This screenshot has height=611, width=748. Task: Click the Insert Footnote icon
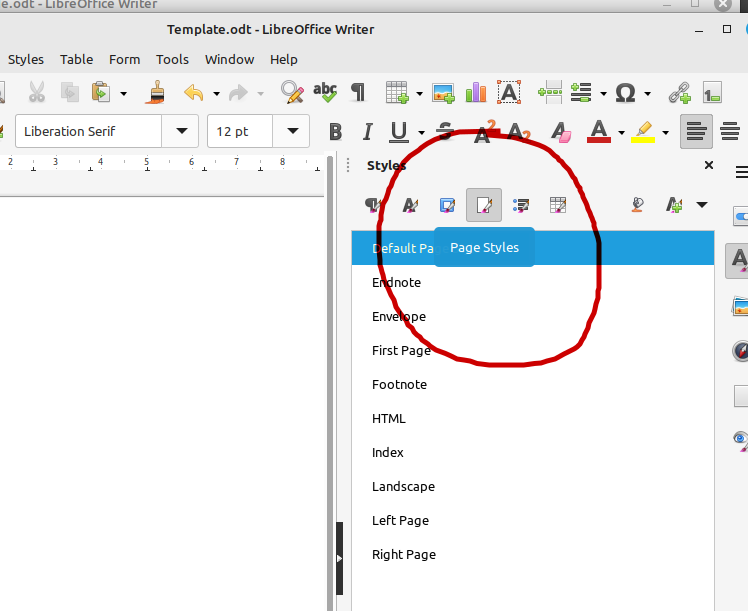click(x=712, y=93)
